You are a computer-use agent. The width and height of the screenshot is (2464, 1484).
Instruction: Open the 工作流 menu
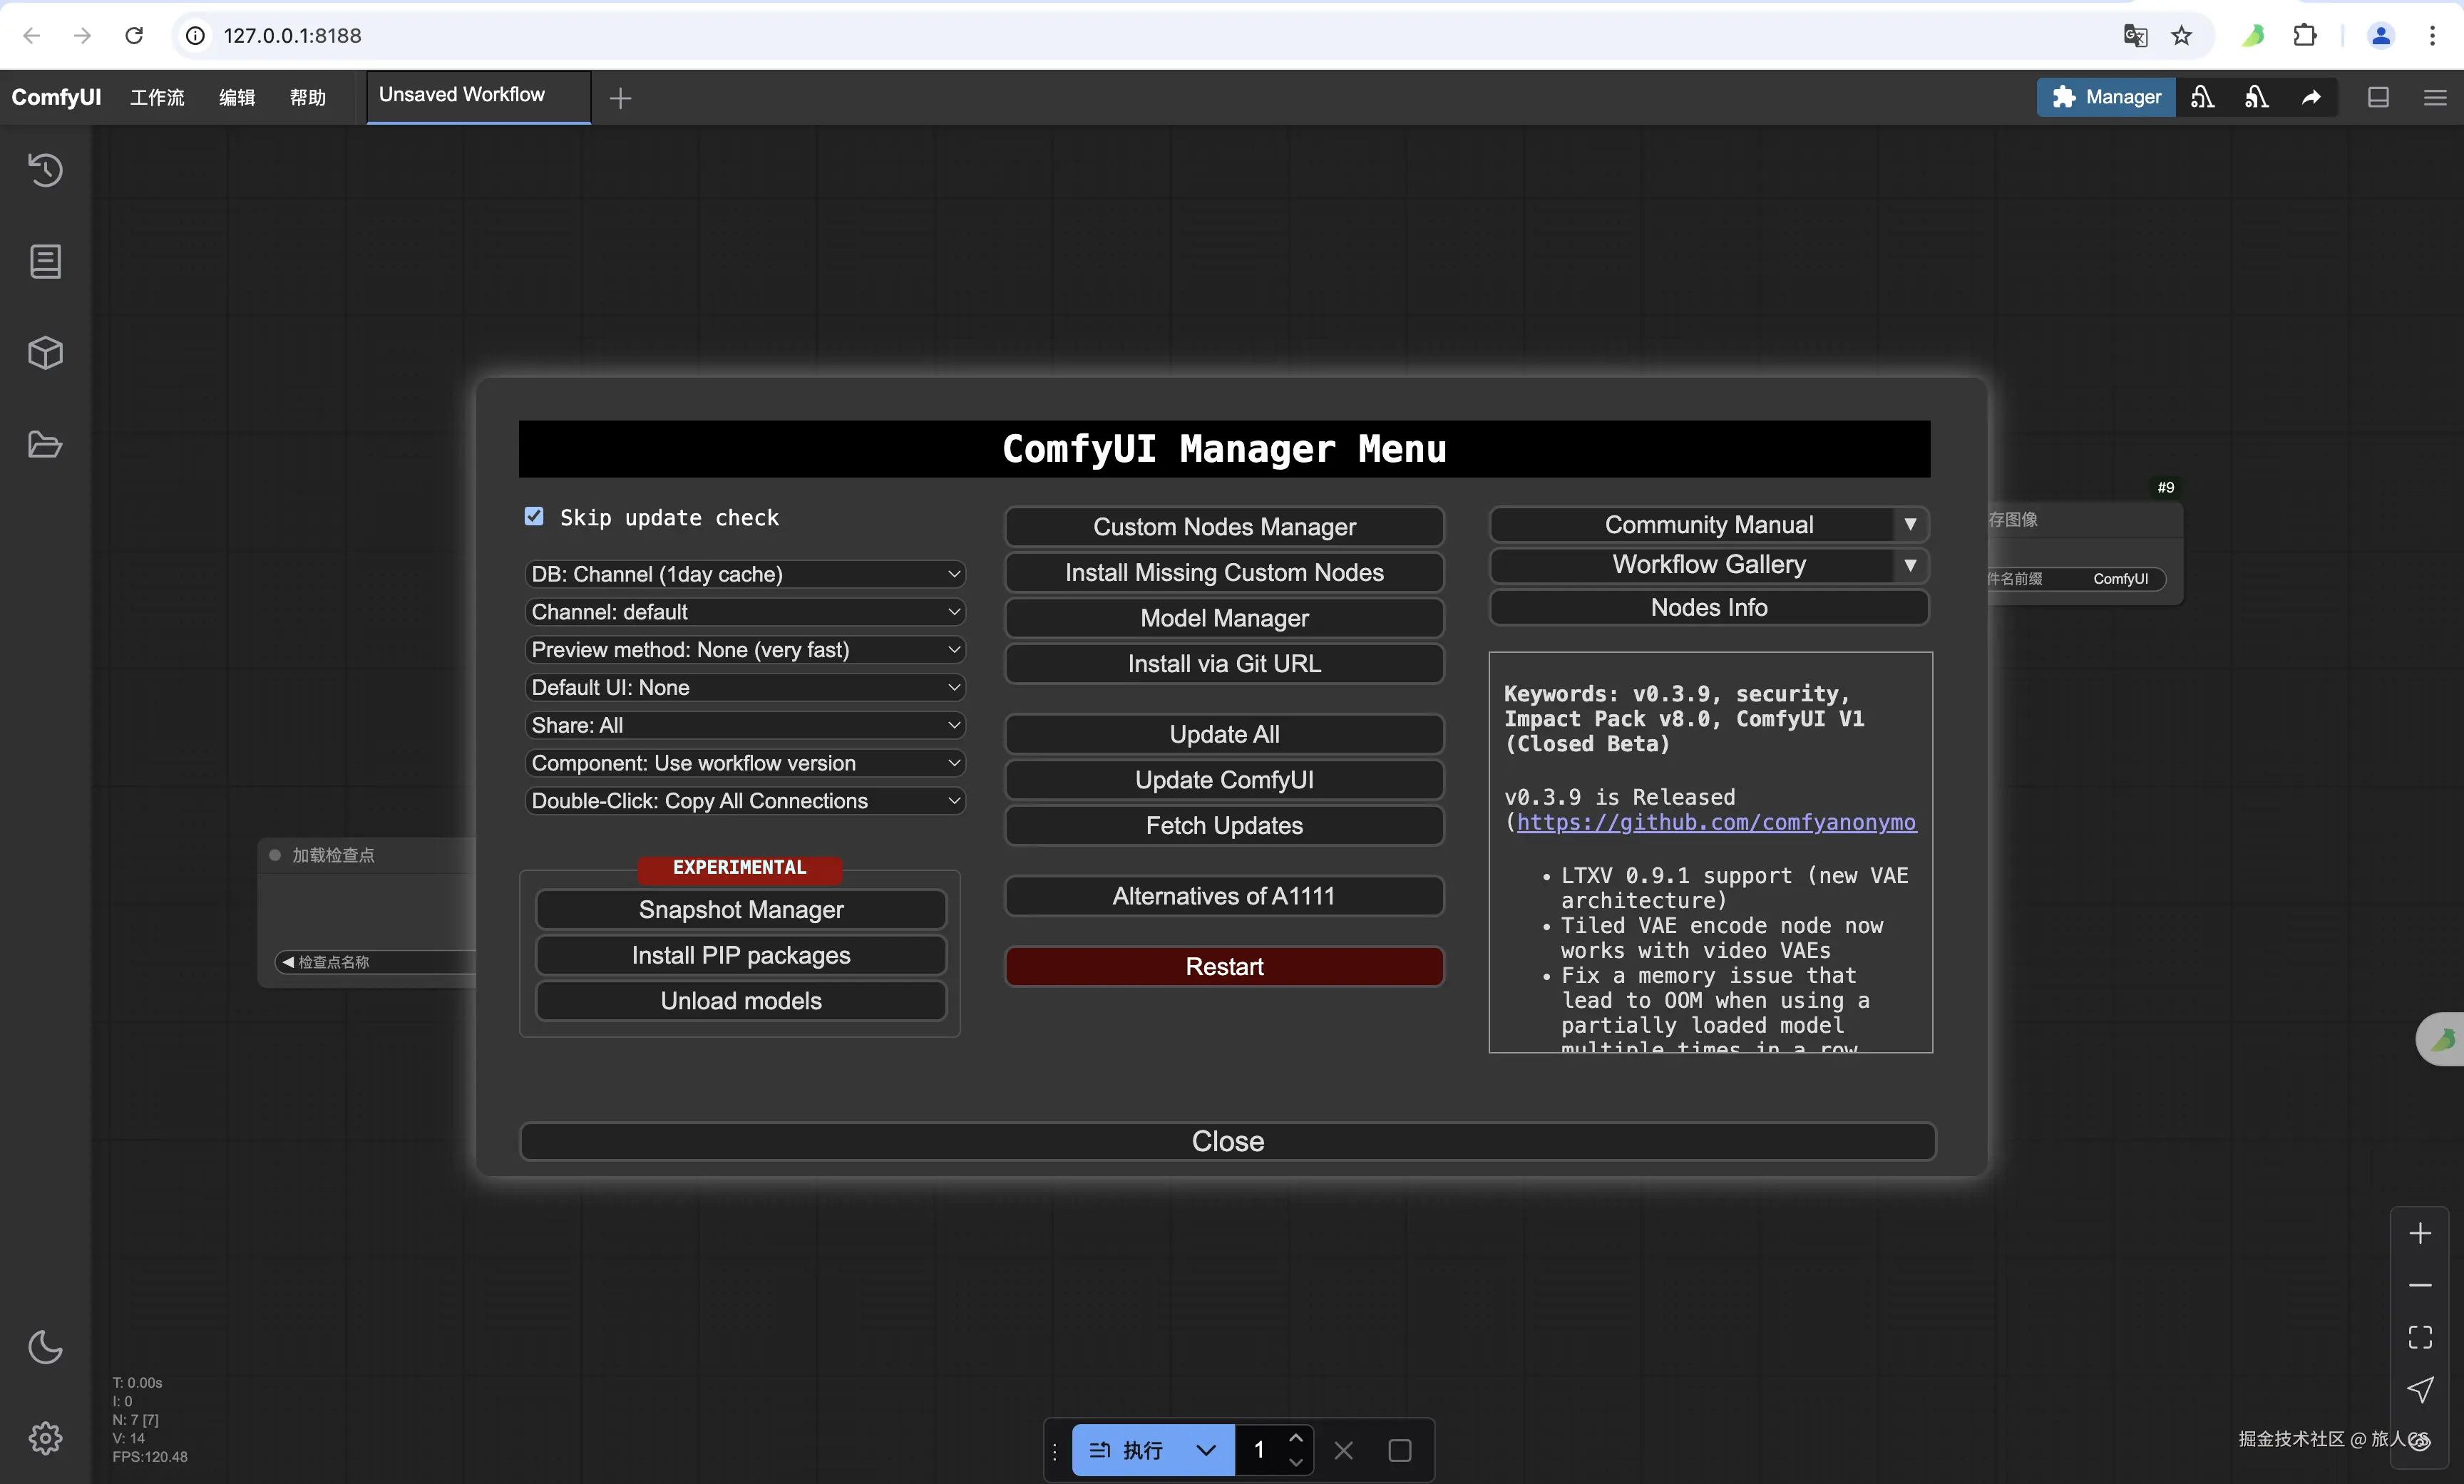click(x=157, y=97)
